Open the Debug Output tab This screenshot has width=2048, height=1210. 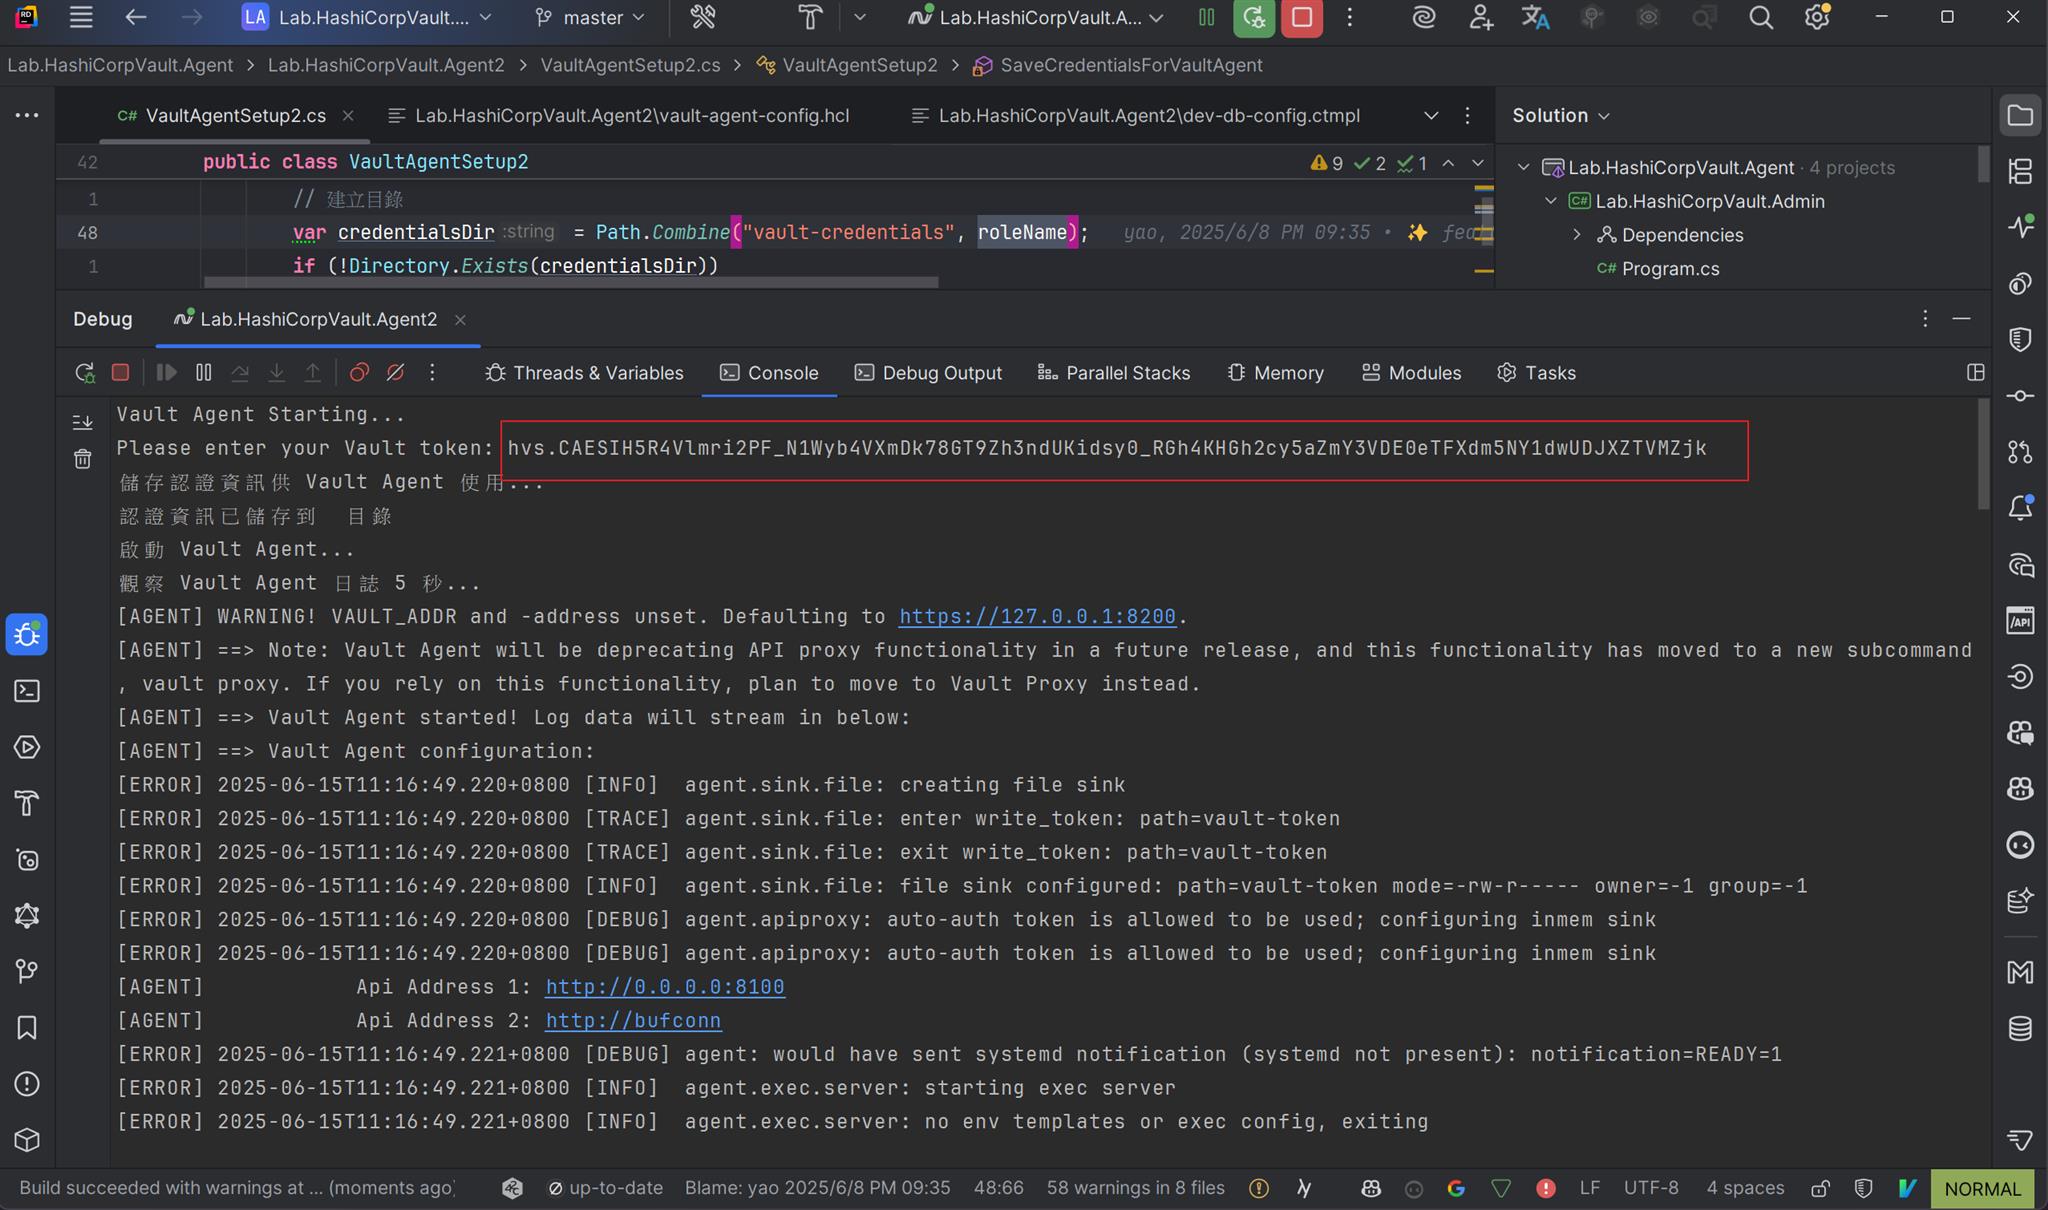coord(928,372)
